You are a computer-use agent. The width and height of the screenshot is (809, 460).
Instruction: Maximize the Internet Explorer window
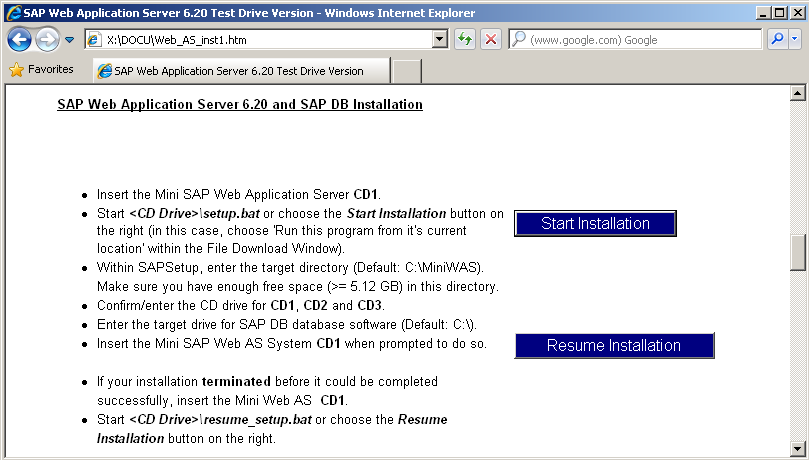tap(780, 13)
